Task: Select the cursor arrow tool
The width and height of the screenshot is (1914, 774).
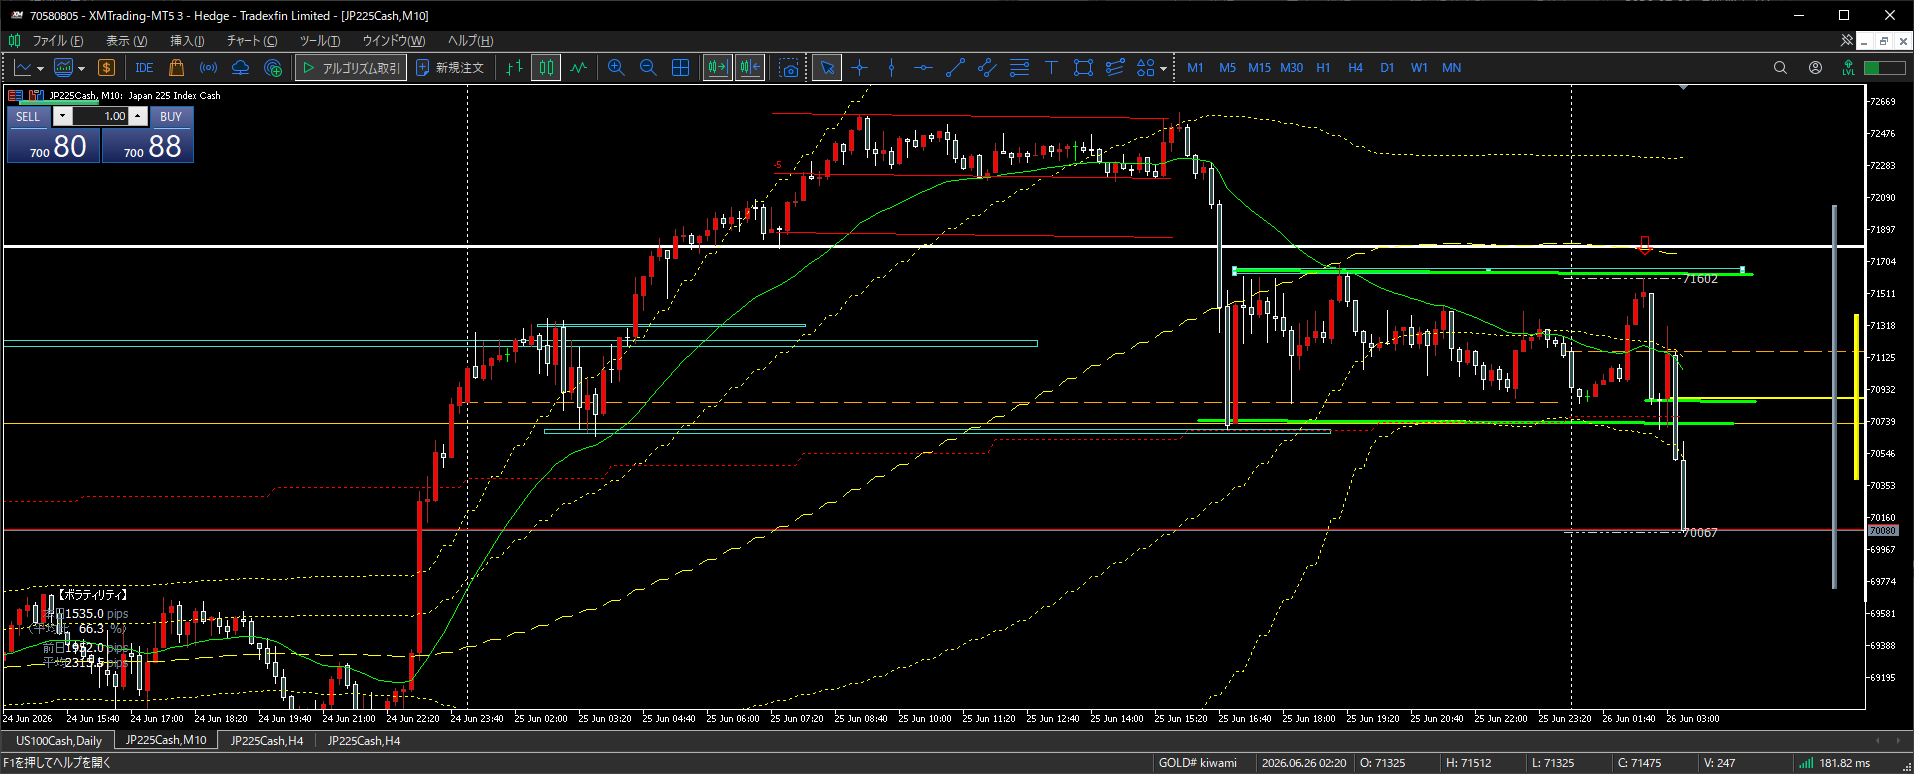Action: coord(827,68)
